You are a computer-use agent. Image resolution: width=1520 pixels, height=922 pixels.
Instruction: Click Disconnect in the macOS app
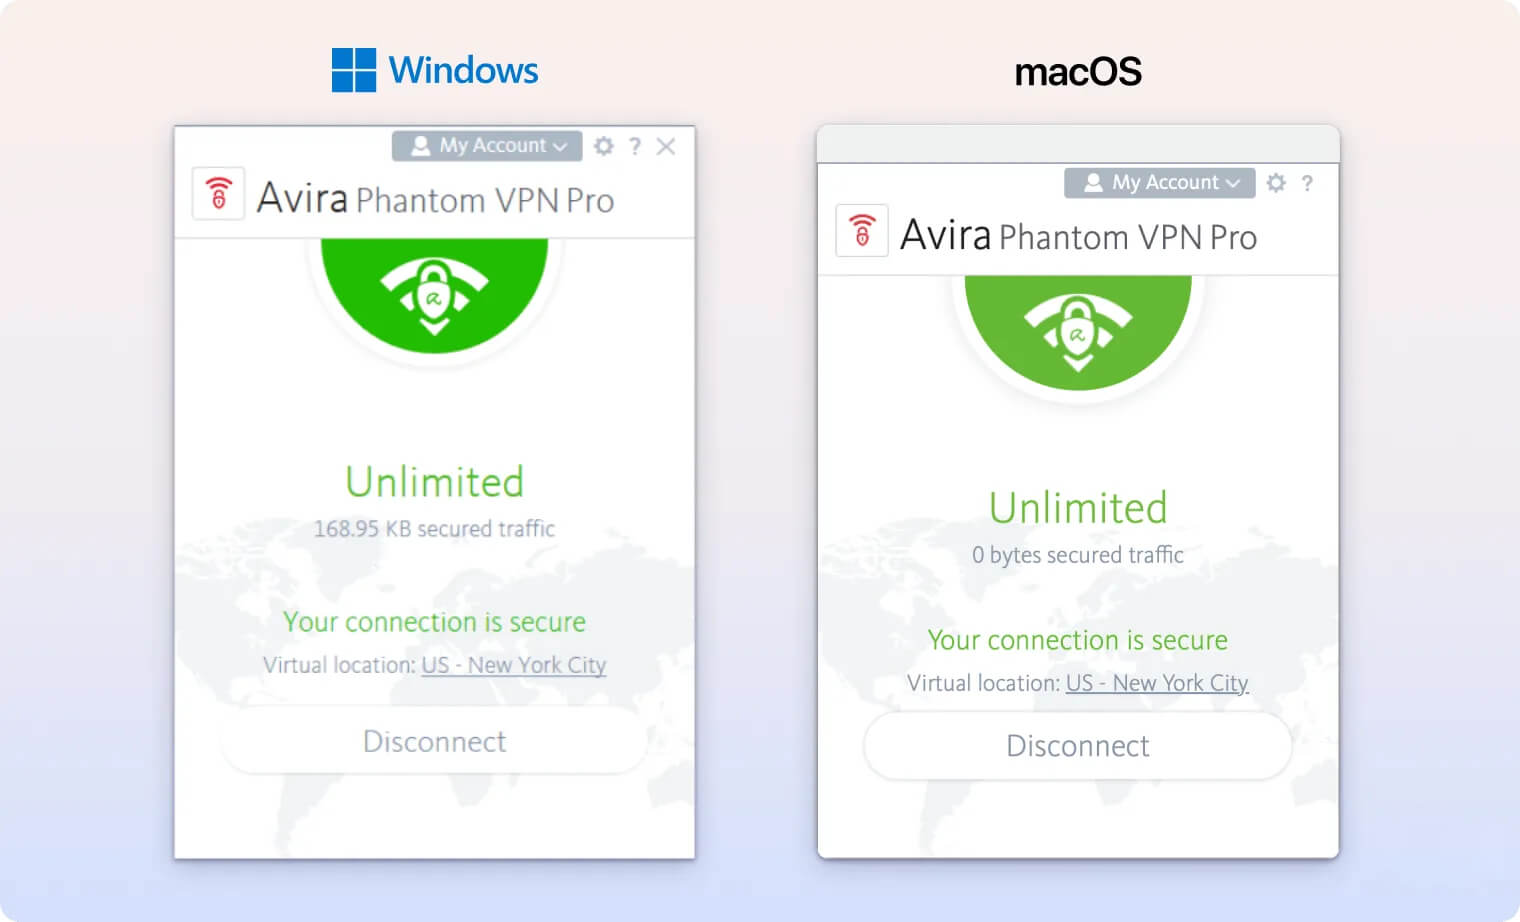pyautogui.click(x=1077, y=746)
